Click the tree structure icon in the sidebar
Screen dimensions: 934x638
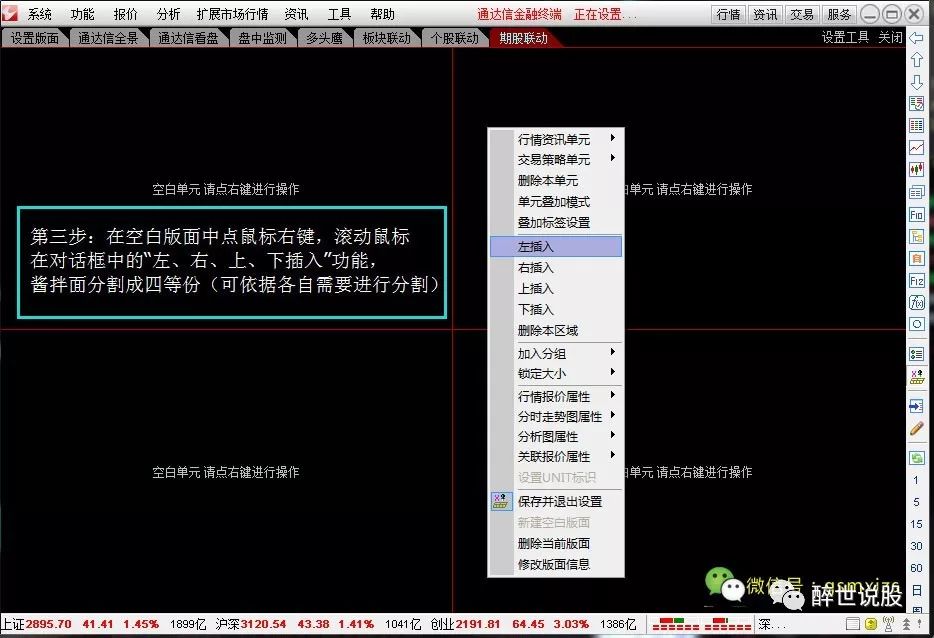(917, 236)
